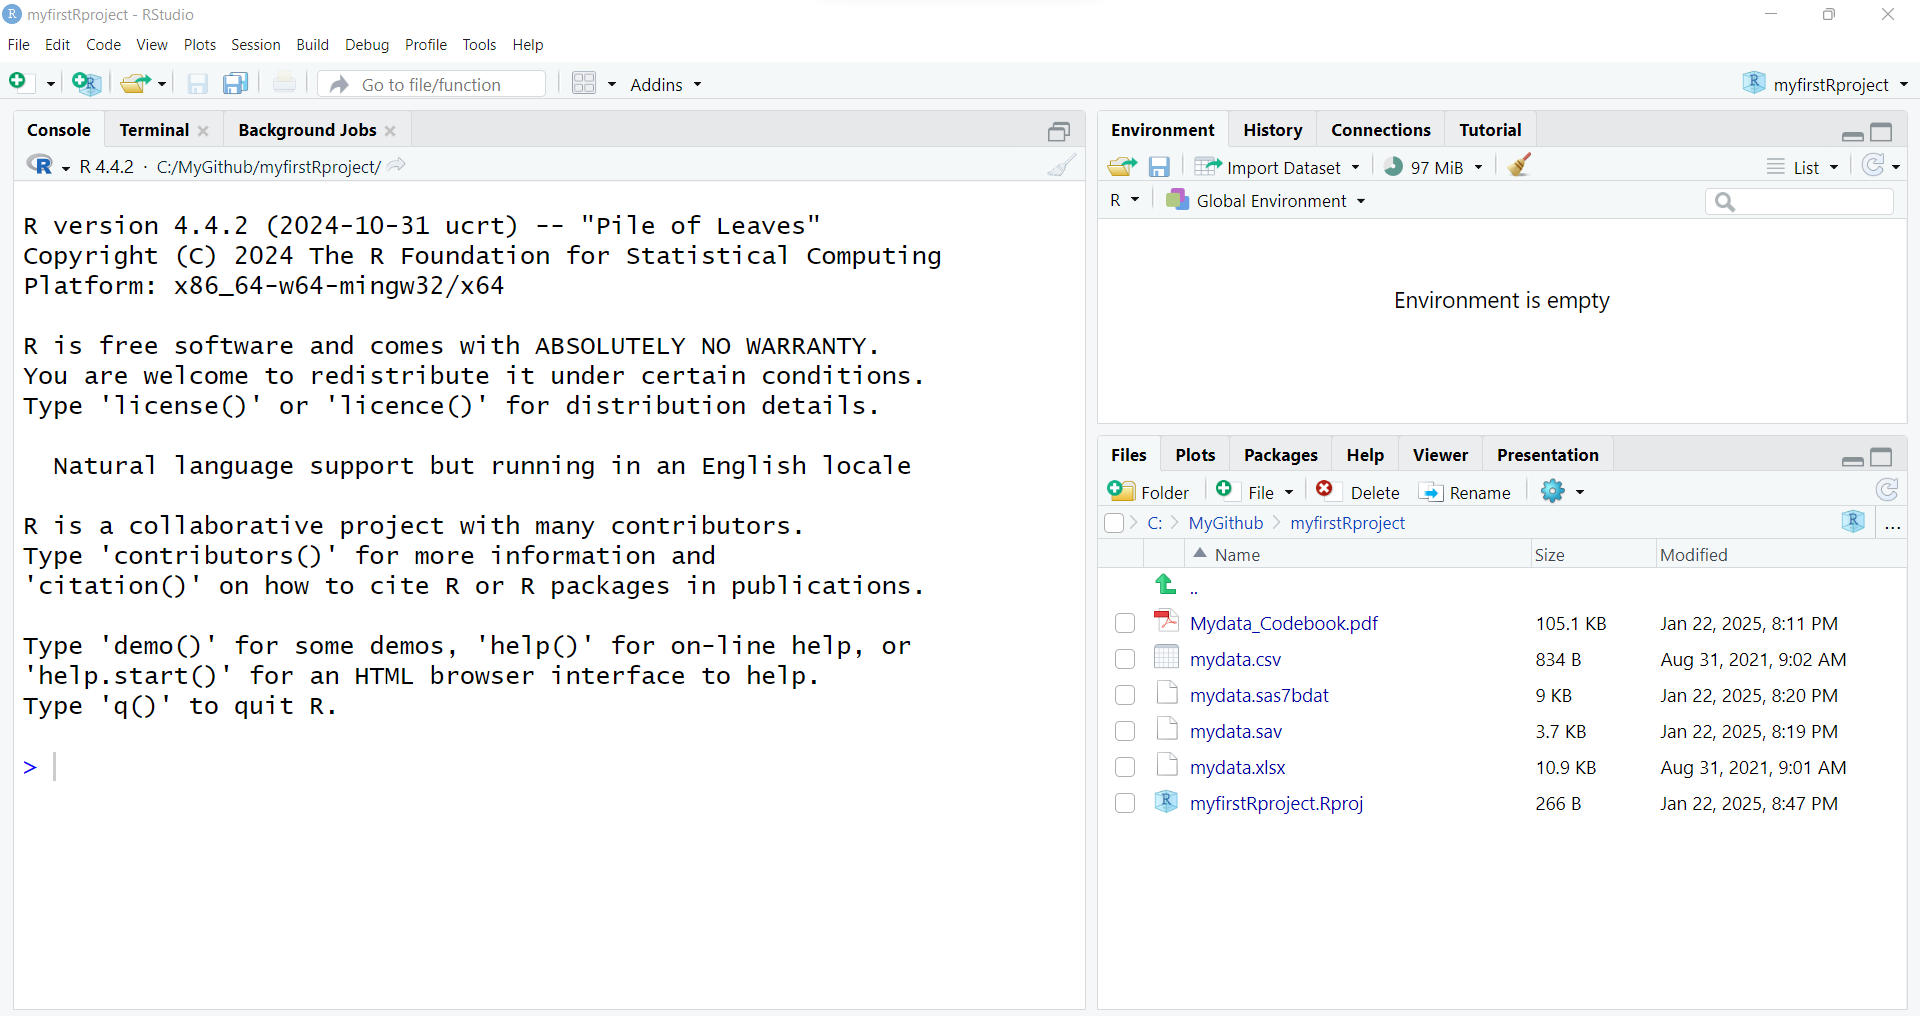The height and width of the screenshot is (1016, 1920).
Task: Click the Open File folder icon in main toolbar
Action: click(x=134, y=84)
